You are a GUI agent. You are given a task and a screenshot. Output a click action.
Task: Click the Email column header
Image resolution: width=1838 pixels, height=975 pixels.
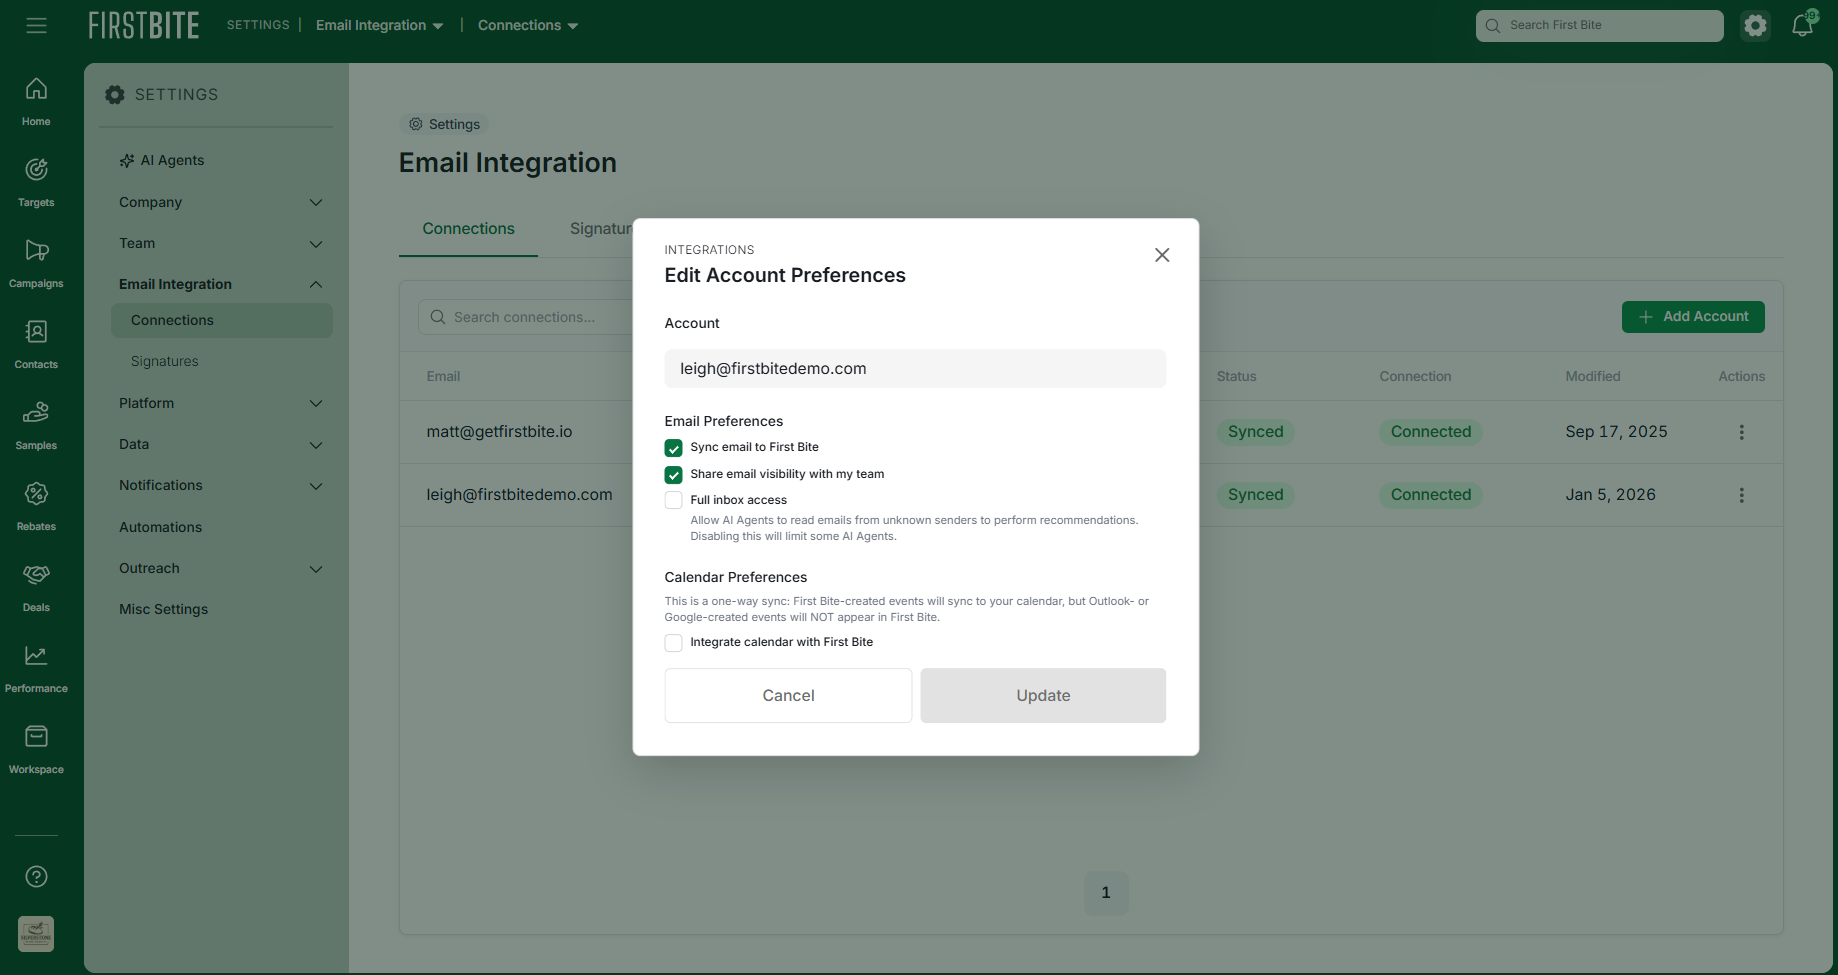(443, 376)
